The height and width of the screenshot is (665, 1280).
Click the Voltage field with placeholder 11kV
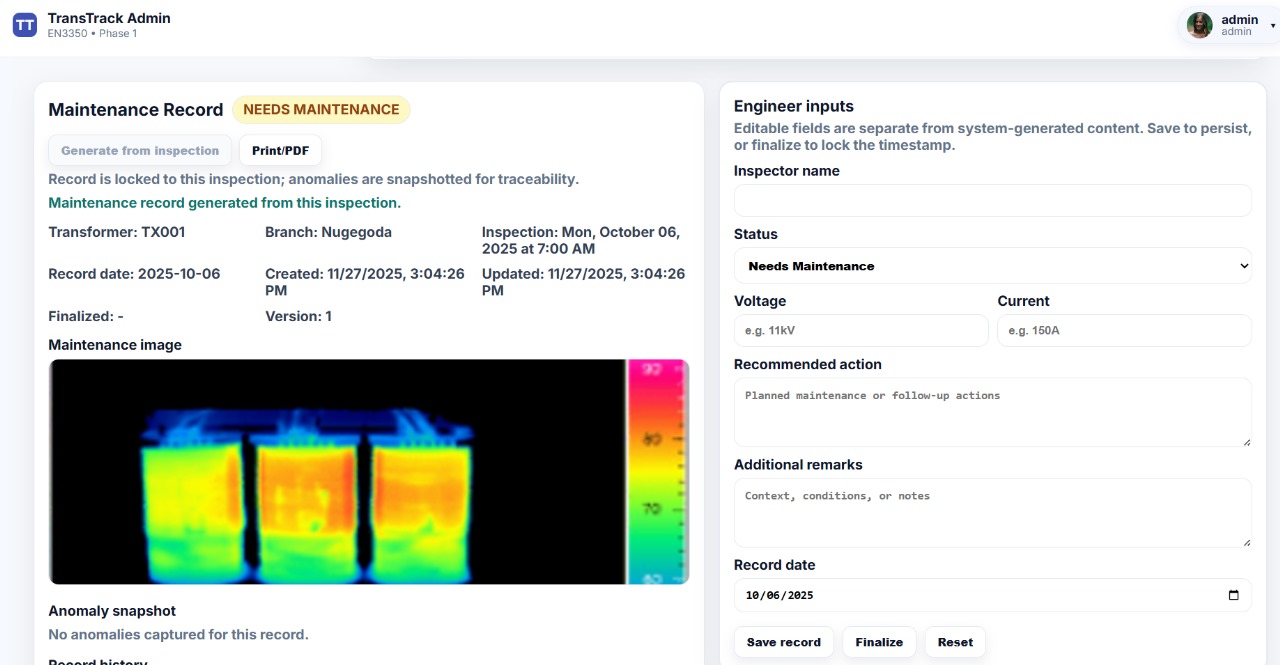click(860, 330)
